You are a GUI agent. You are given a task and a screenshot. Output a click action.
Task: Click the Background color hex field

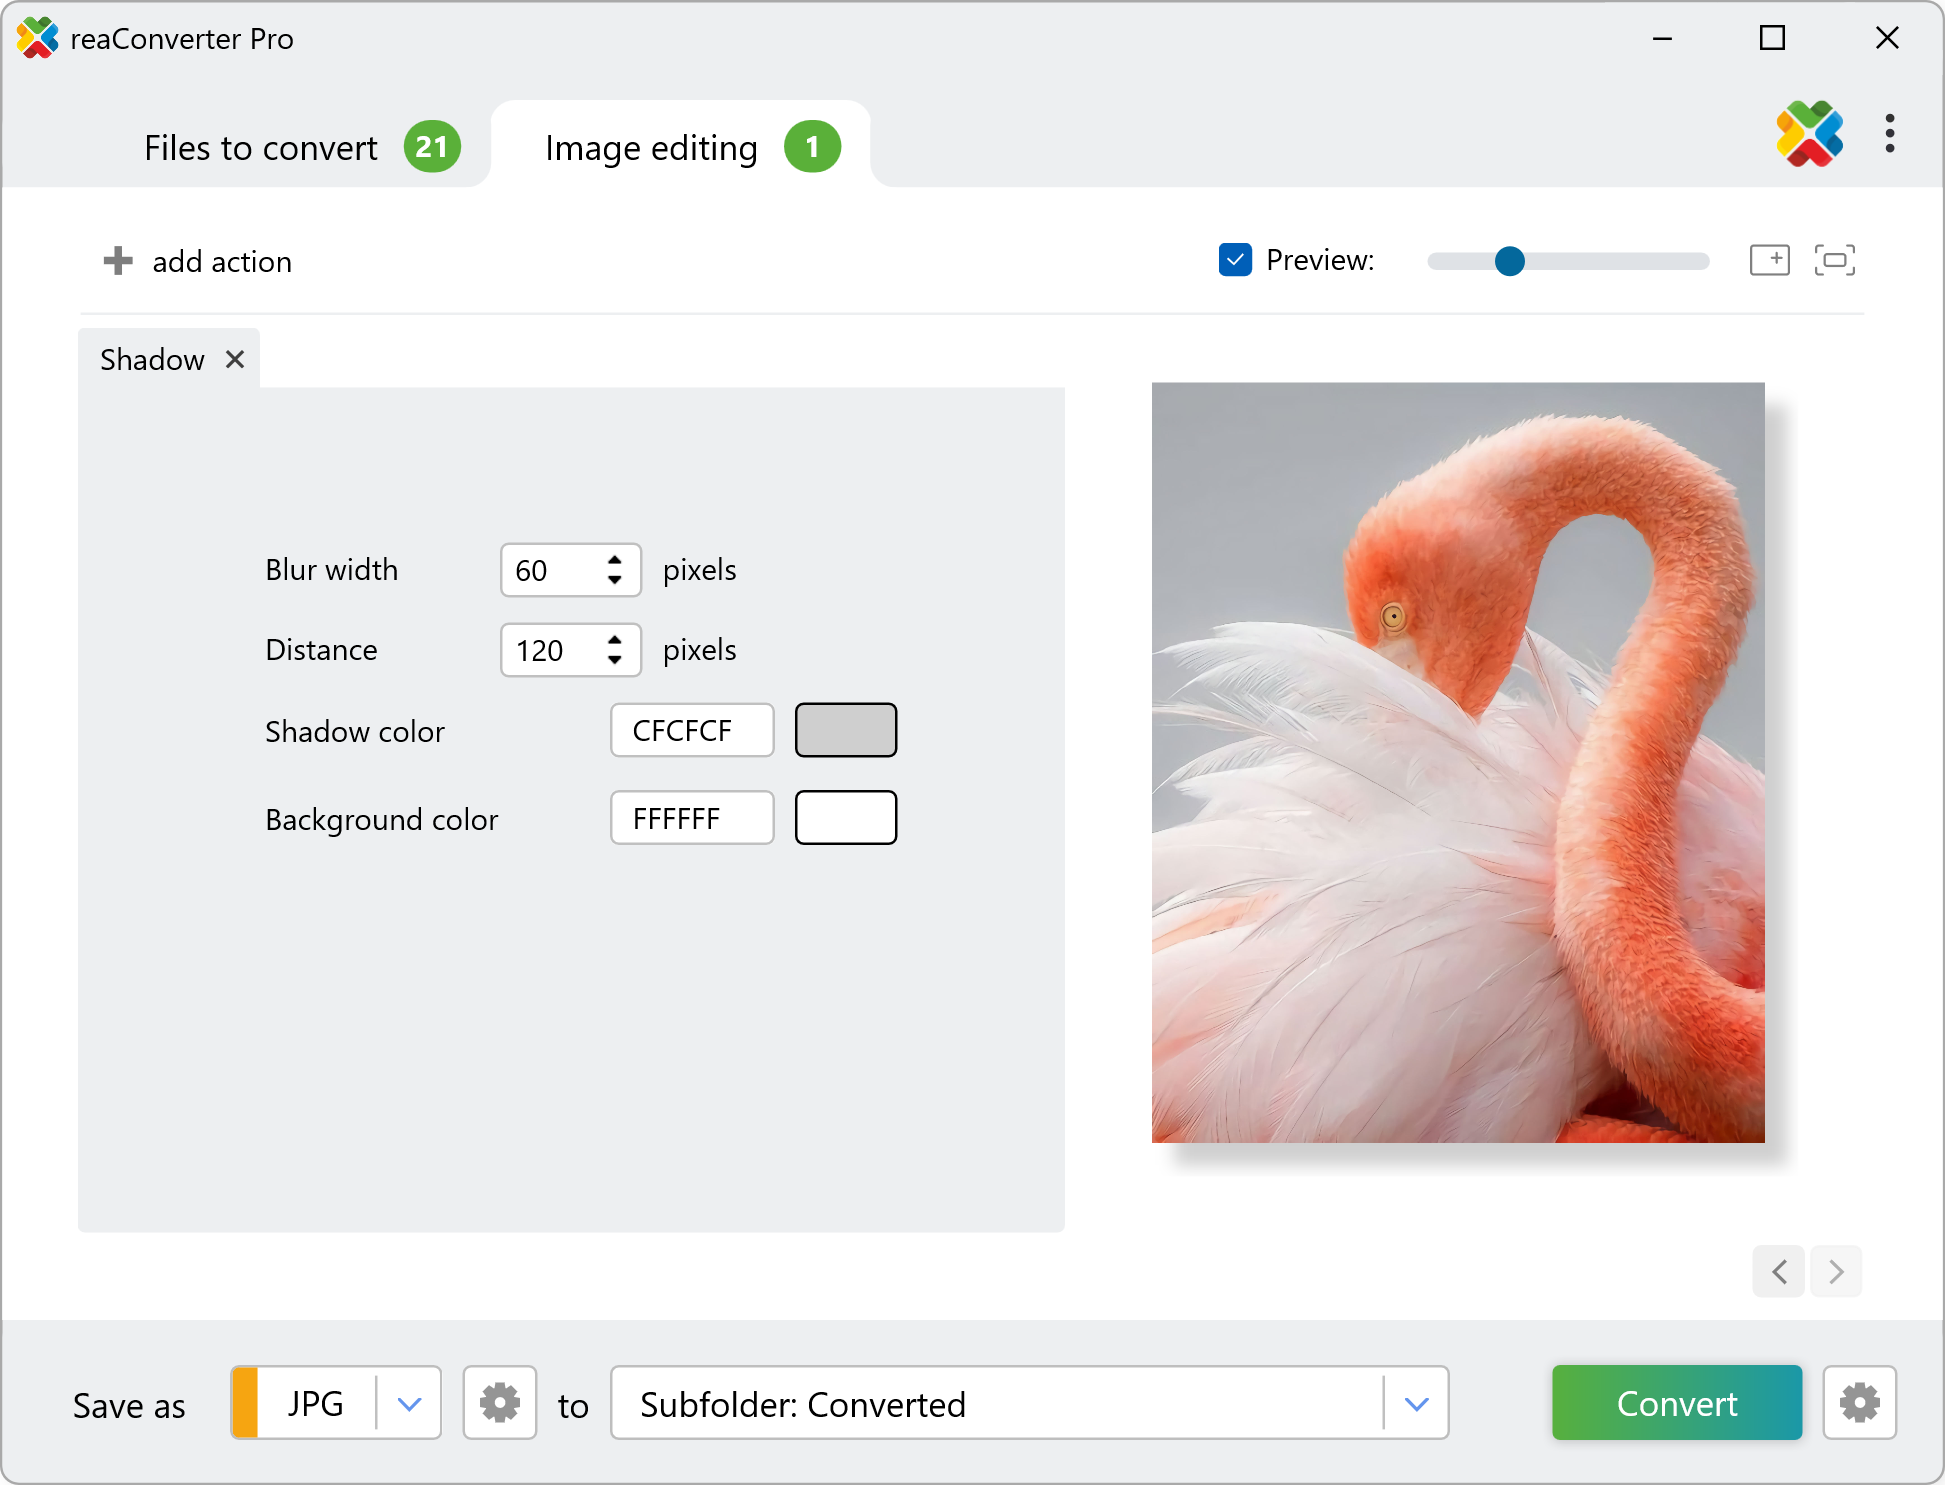[x=692, y=819]
